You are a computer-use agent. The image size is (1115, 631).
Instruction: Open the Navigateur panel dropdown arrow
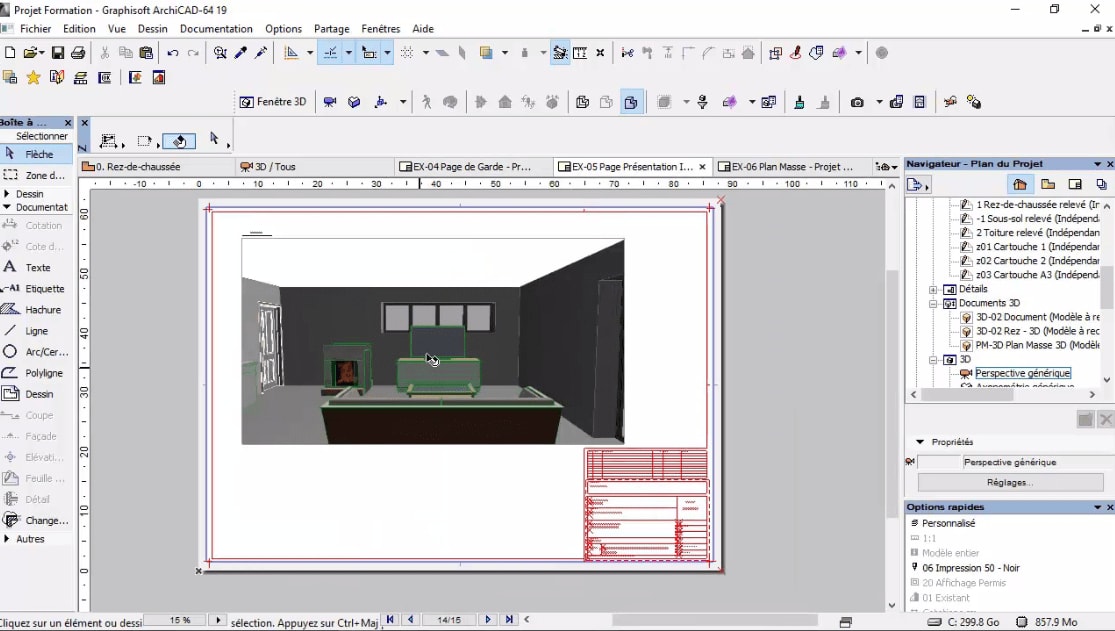point(1097,164)
